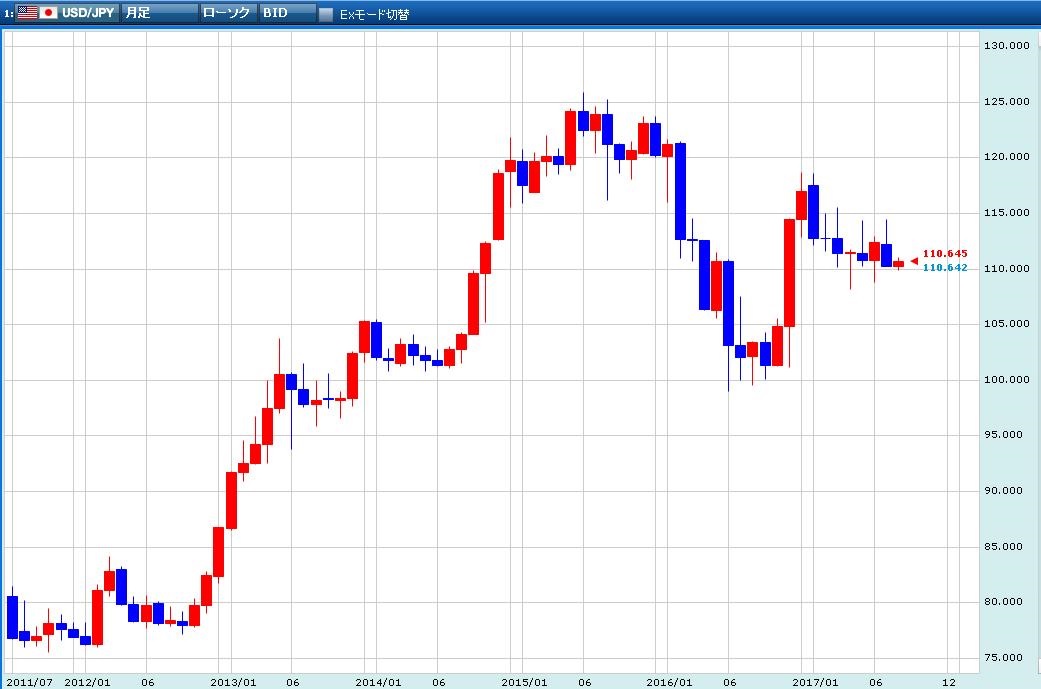Image resolution: width=1041 pixels, height=689 pixels.
Task: Click the 115.000 price axis label
Action: click(x=1006, y=212)
